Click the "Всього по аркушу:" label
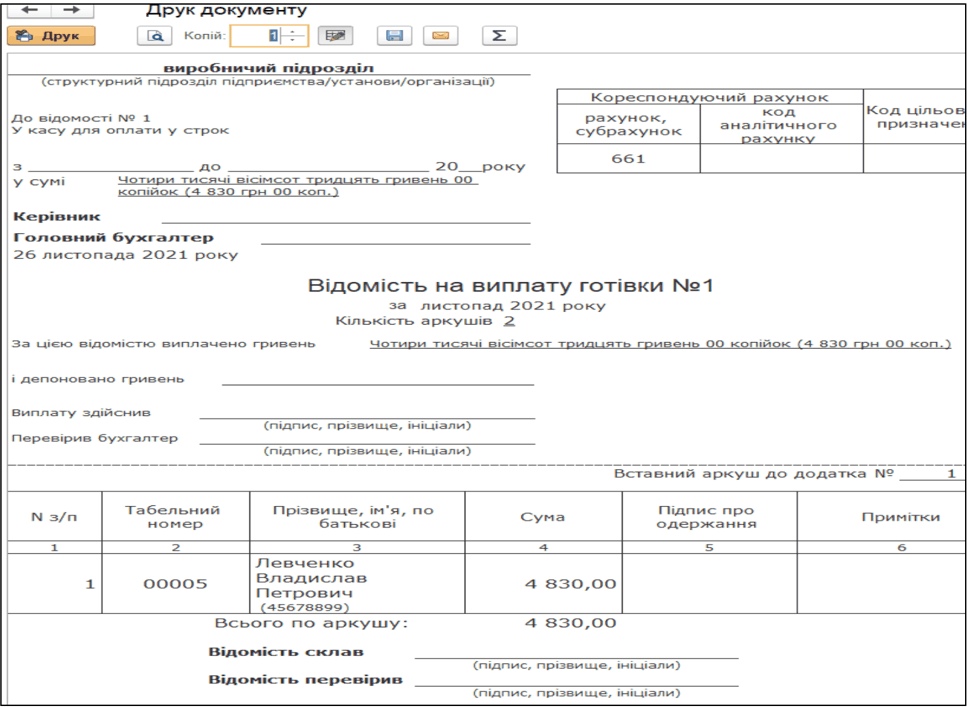Image resolution: width=967 pixels, height=707 pixels. tap(311, 623)
